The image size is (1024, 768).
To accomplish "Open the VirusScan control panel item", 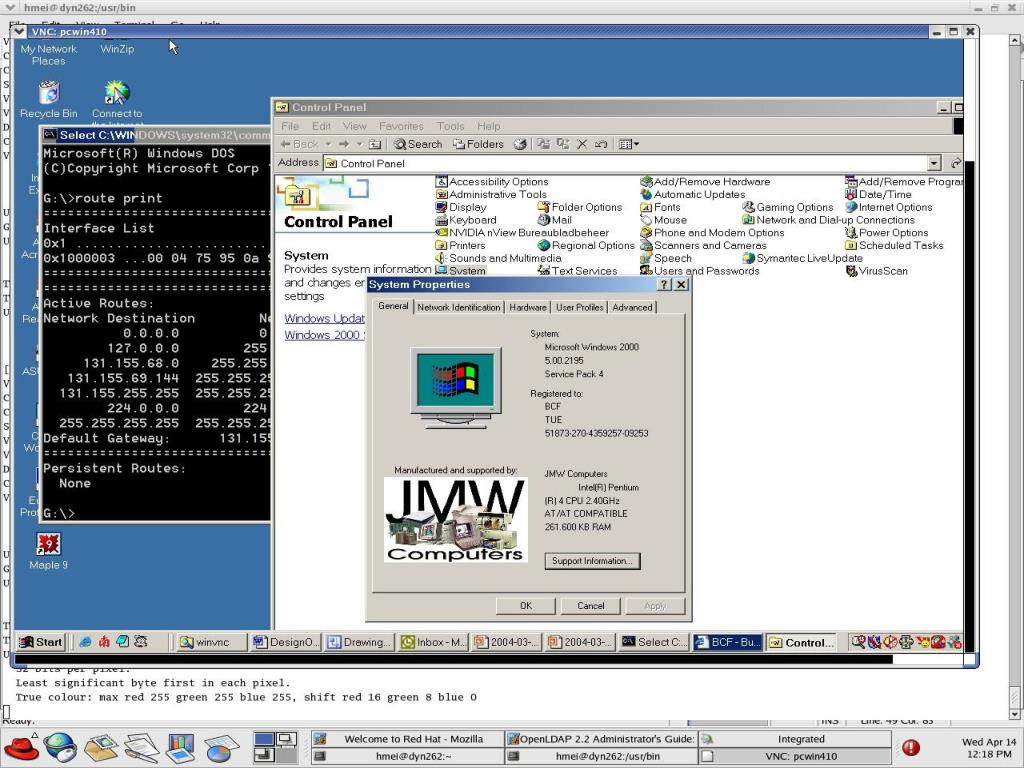I will 882,271.
